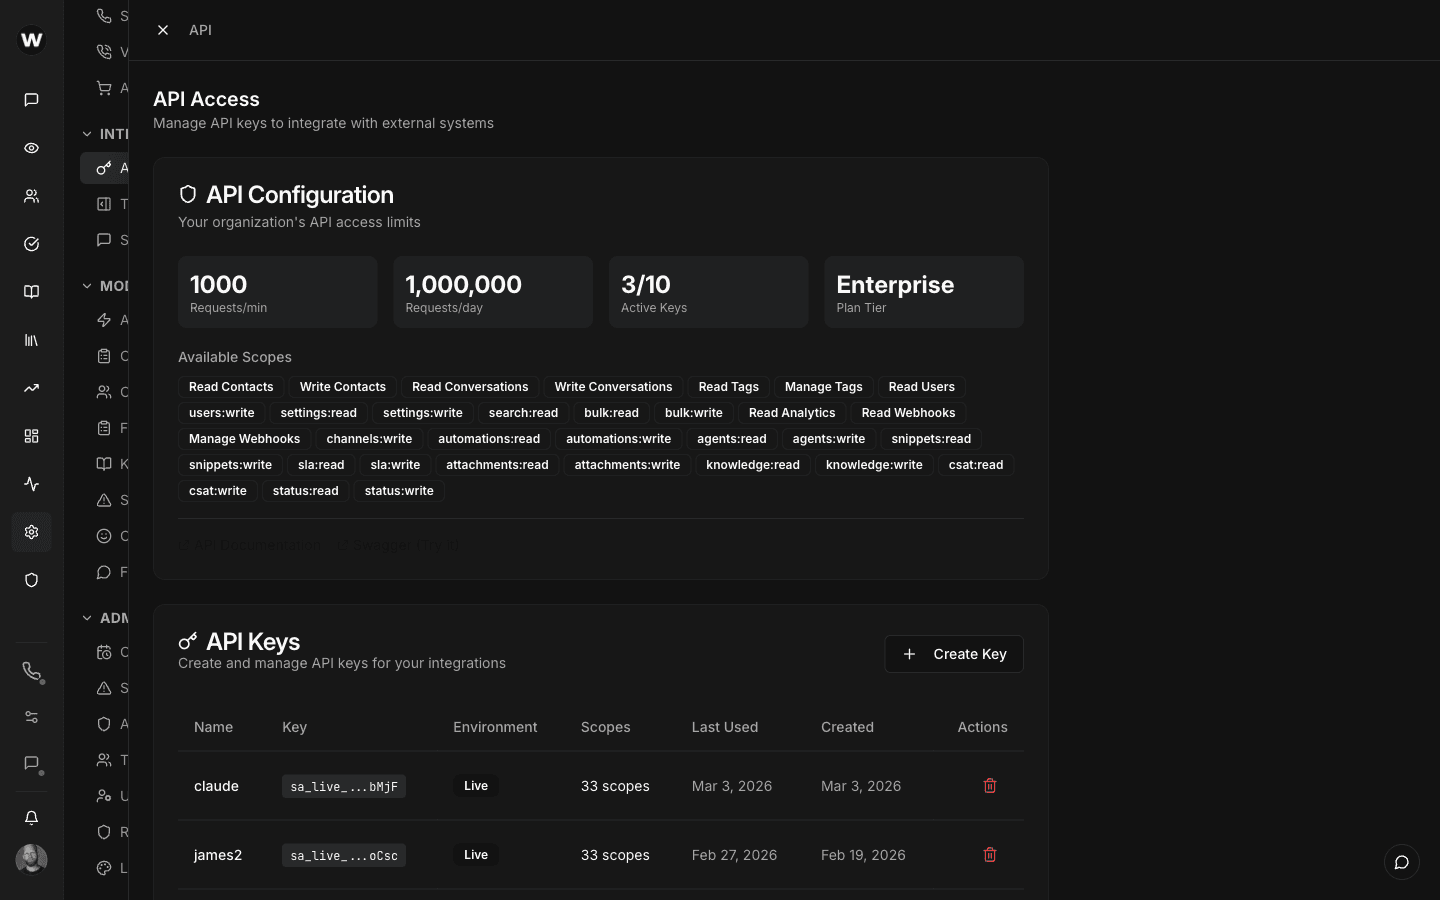Image resolution: width=1440 pixels, height=900 pixels.
Task: Open the settings gear icon in the sidebar
Action: (x=31, y=532)
